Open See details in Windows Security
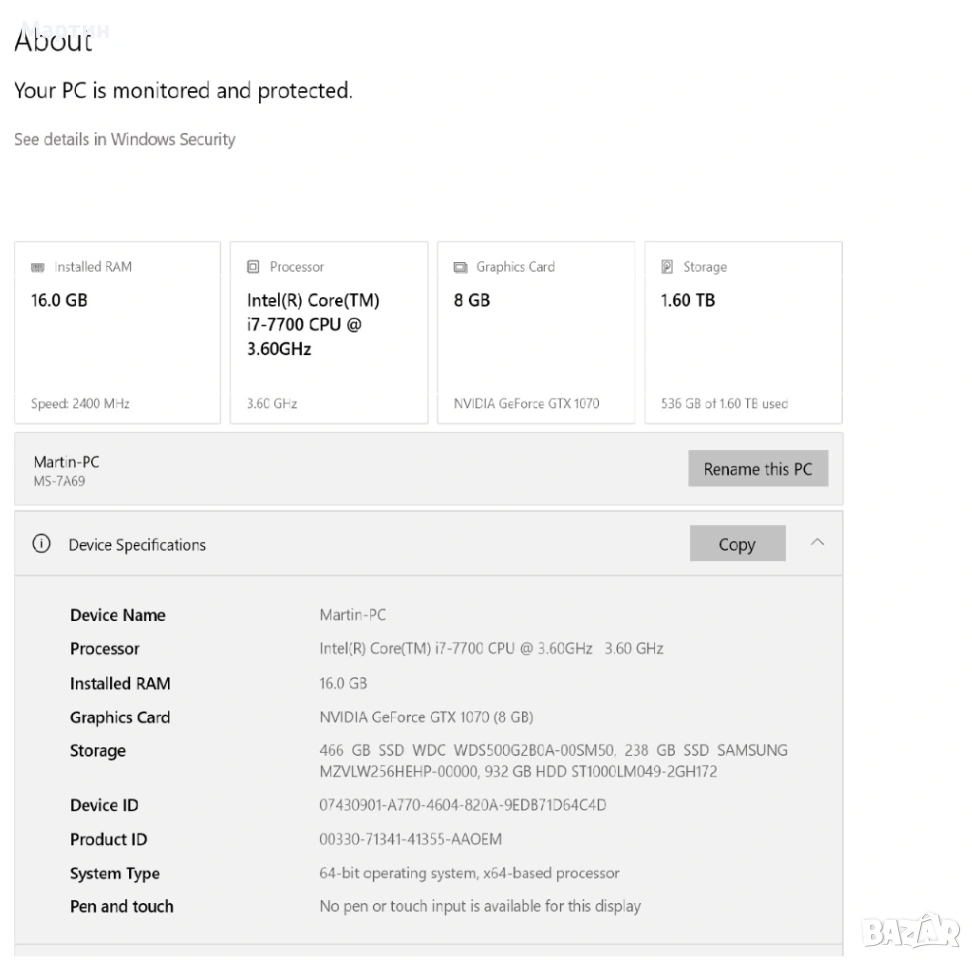 coord(125,139)
